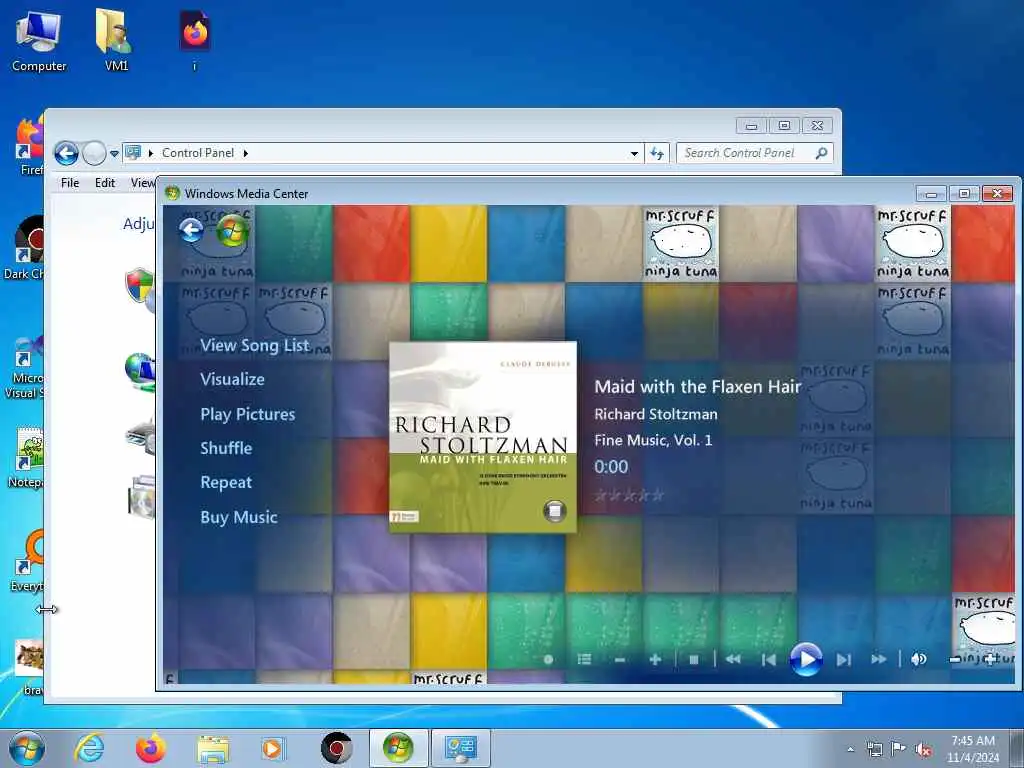Show hidden tray icons
This screenshot has width=1024, height=768.
point(850,749)
